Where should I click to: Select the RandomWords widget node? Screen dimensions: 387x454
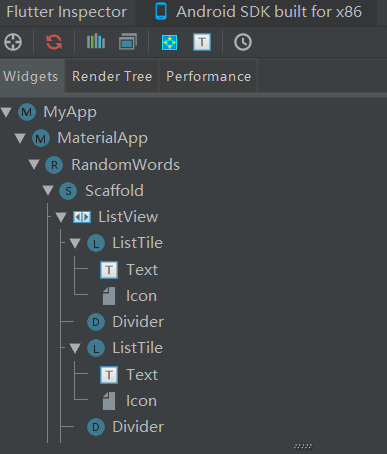coord(125,165)
